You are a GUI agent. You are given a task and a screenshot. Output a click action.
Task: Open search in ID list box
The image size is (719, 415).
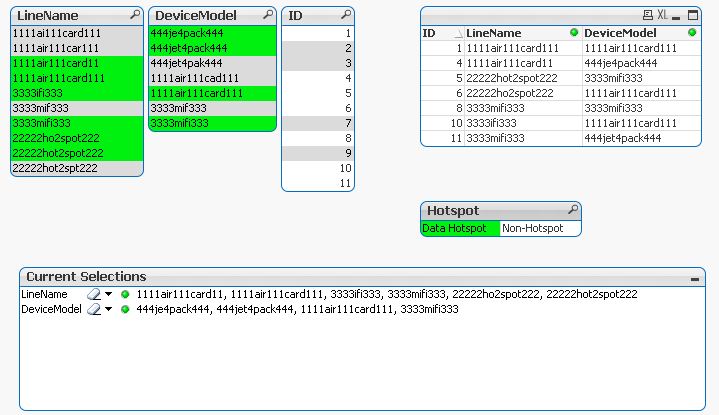(x=346, y=15)
